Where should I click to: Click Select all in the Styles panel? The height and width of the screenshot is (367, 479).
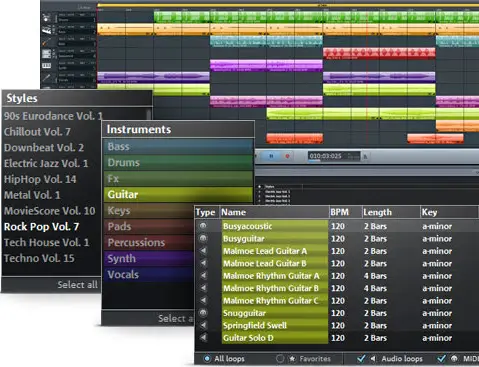(77, 285)
